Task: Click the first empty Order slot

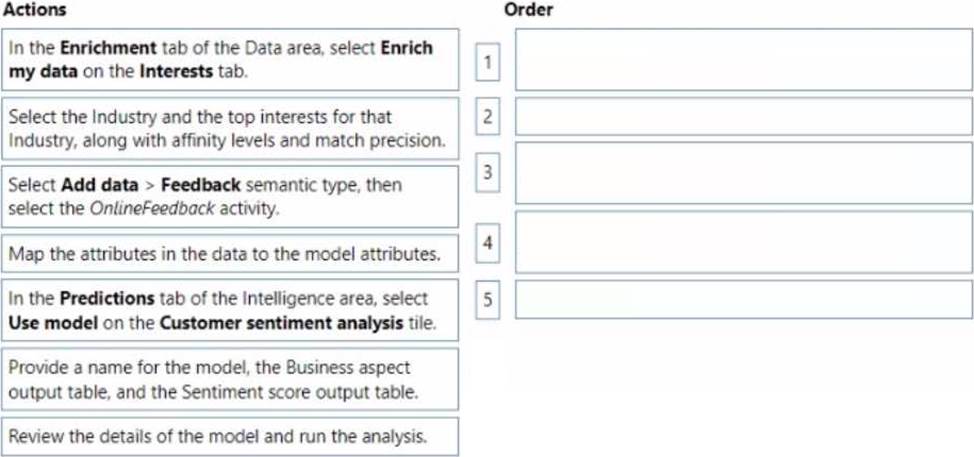Action: point(744,60)
